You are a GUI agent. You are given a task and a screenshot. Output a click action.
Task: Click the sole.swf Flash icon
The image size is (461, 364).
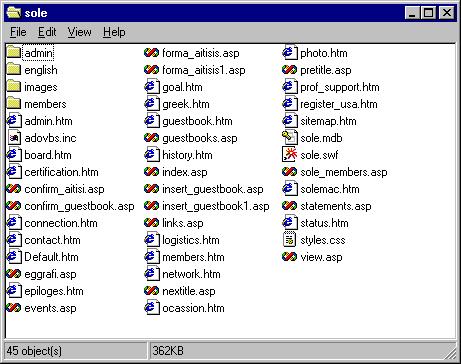[x=290, y=155]
